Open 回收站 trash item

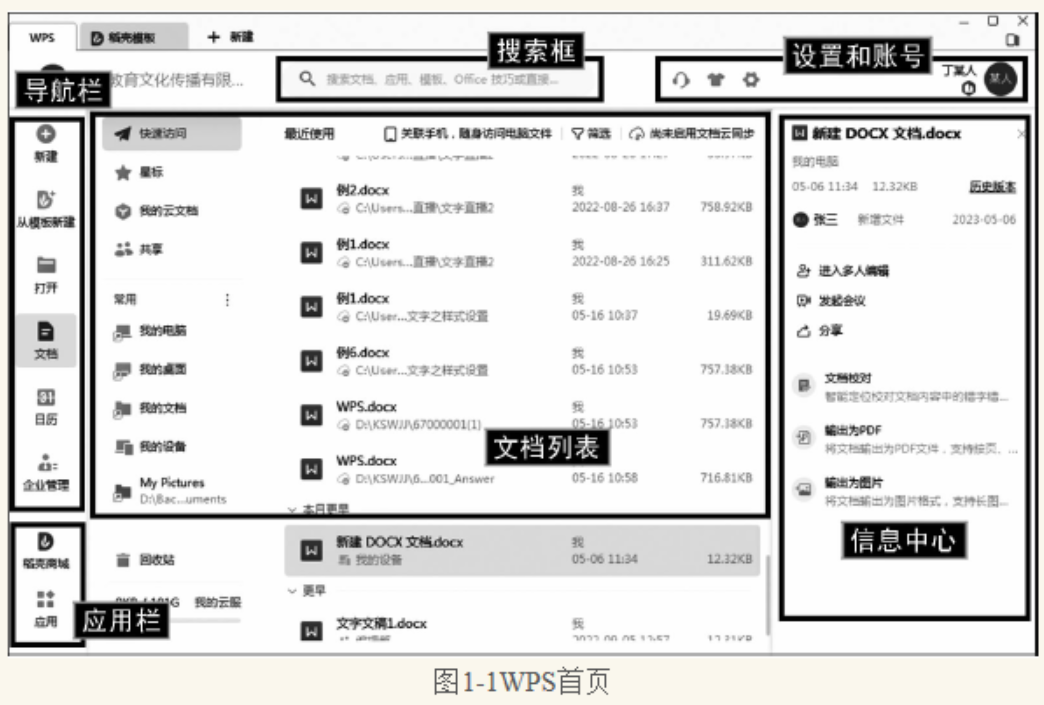pos(145,560)
